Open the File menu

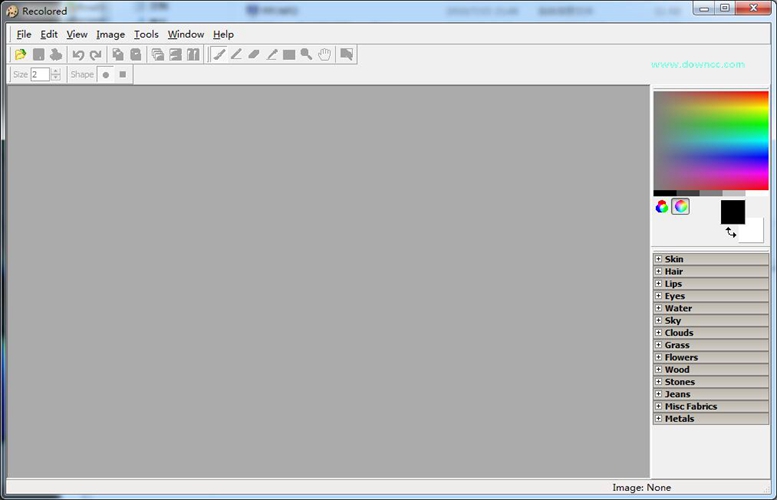pos(24,34)
